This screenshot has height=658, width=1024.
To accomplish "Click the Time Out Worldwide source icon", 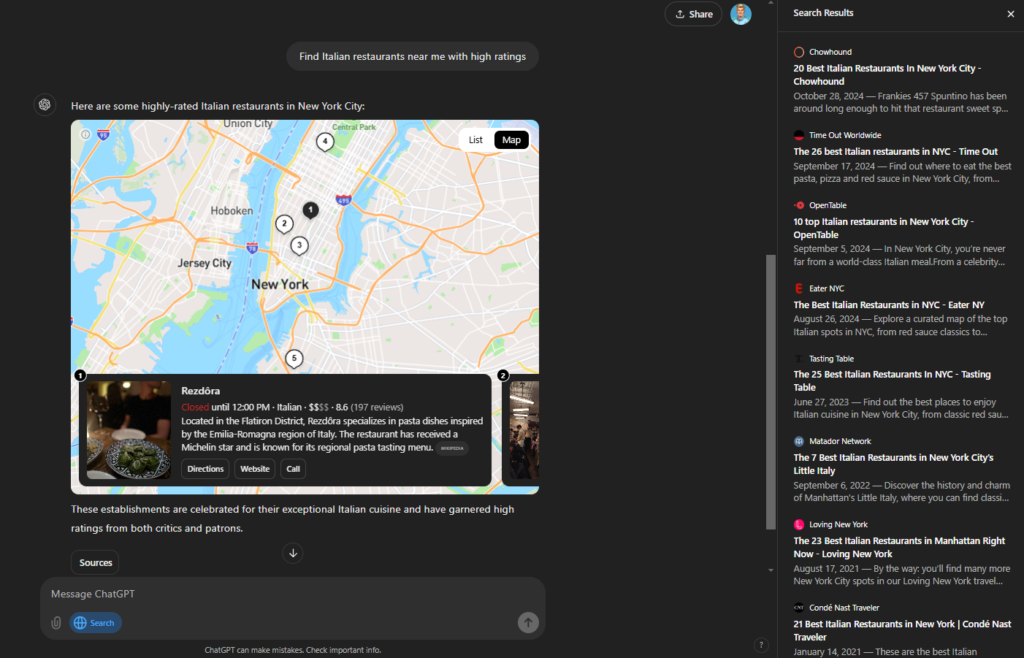I will pyautogui.click(x=799, y=135).
